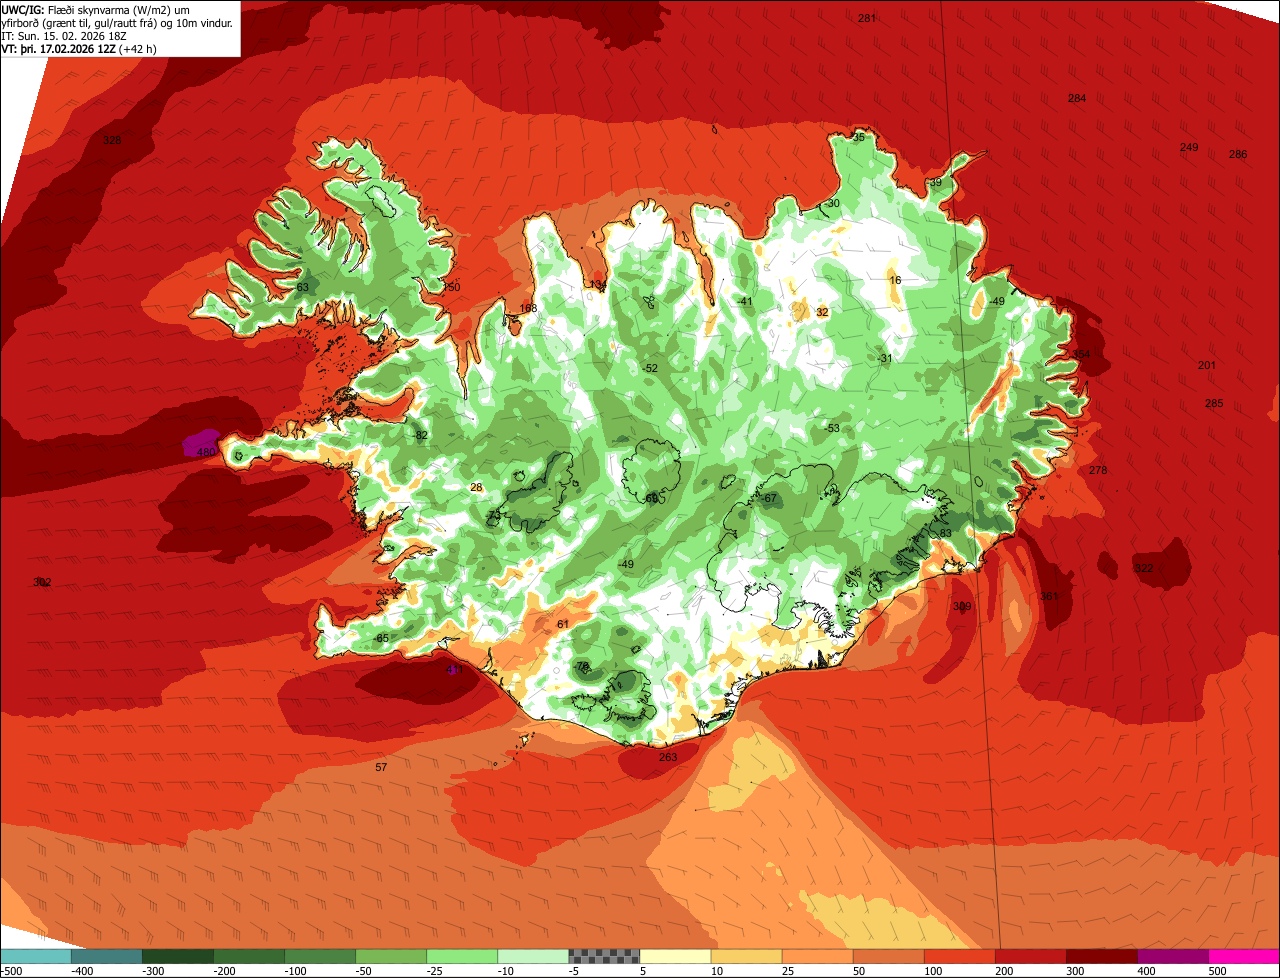The height and width of the screenshot is (978, 1280).
Task: Click the '-53' value in the eastern highlands
Action: click(x=831, y=428)
